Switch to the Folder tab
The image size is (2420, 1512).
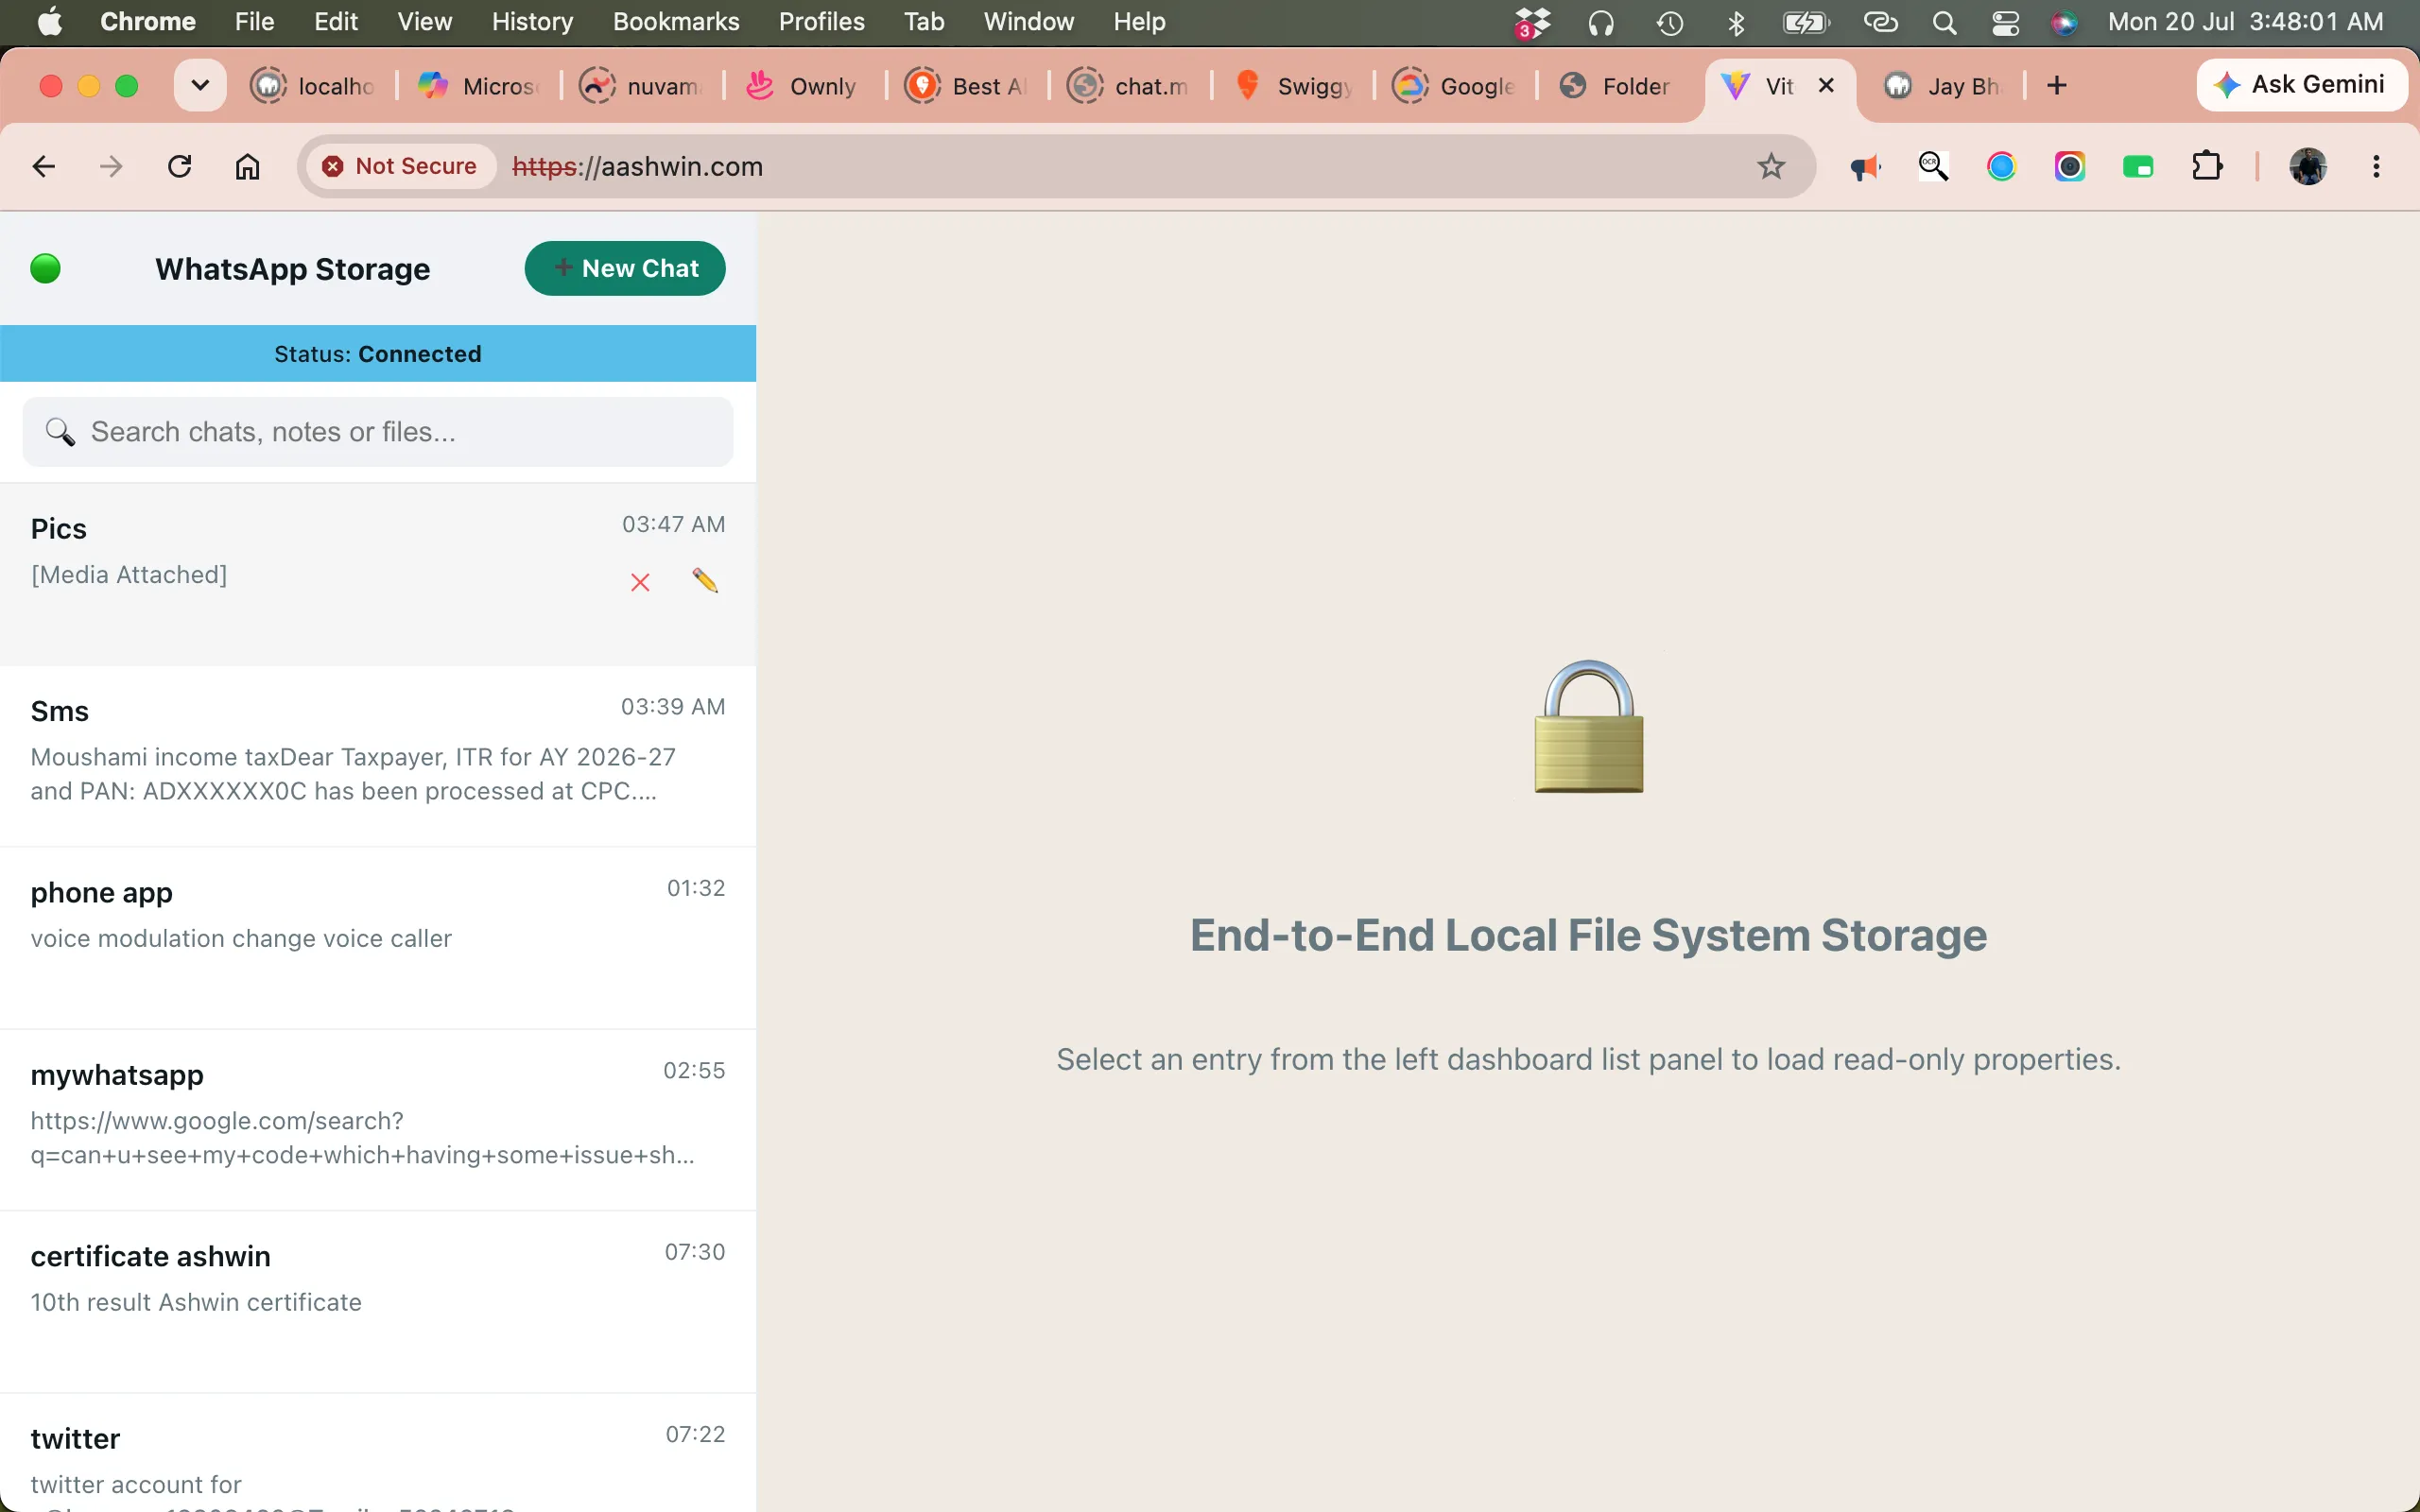point(1617,86)
